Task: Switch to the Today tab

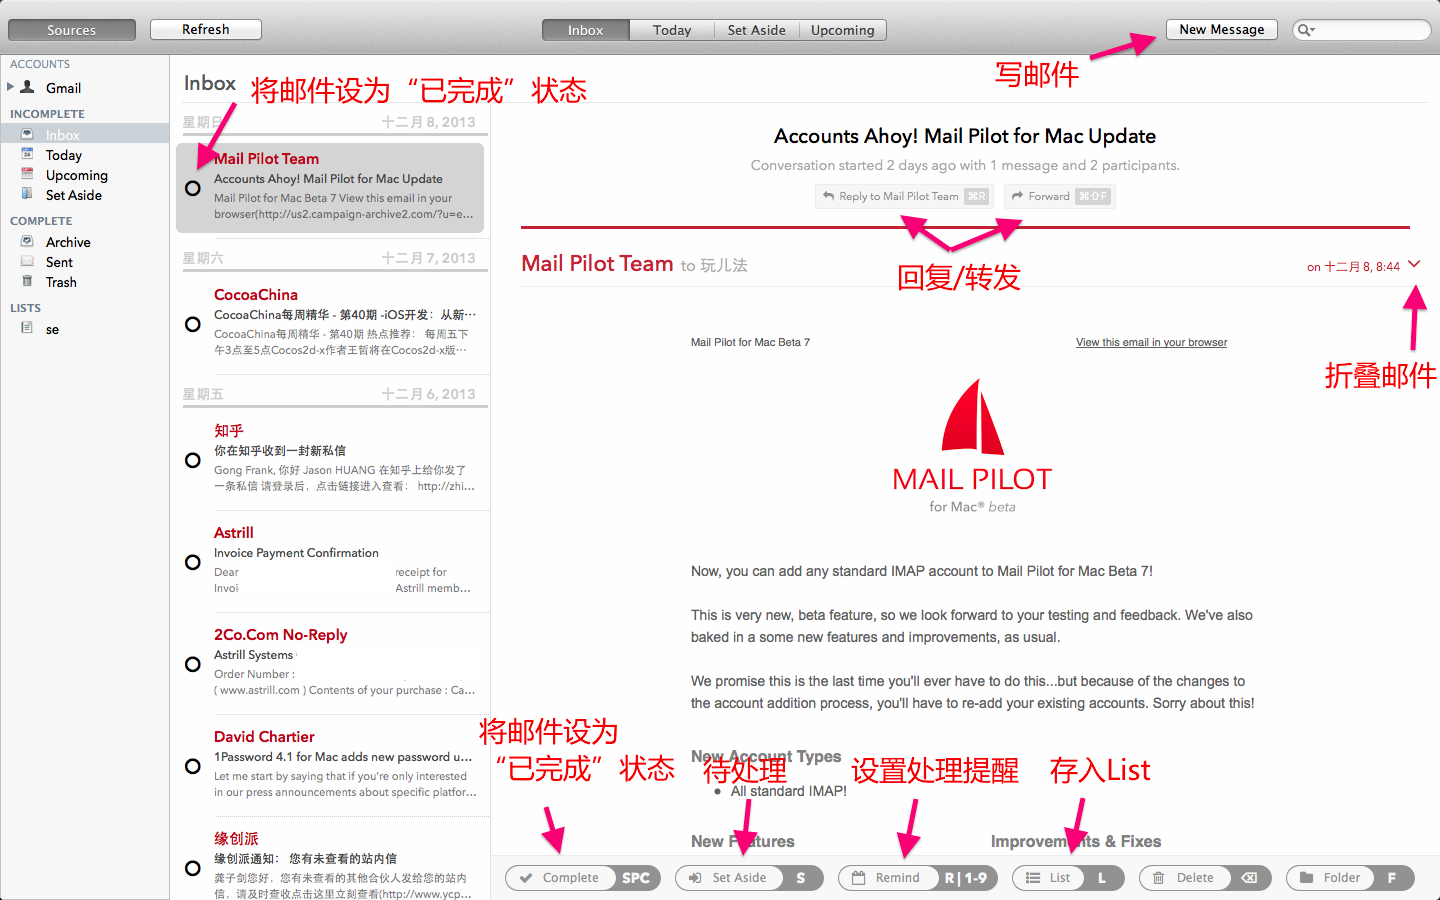Action: [672, 30]
